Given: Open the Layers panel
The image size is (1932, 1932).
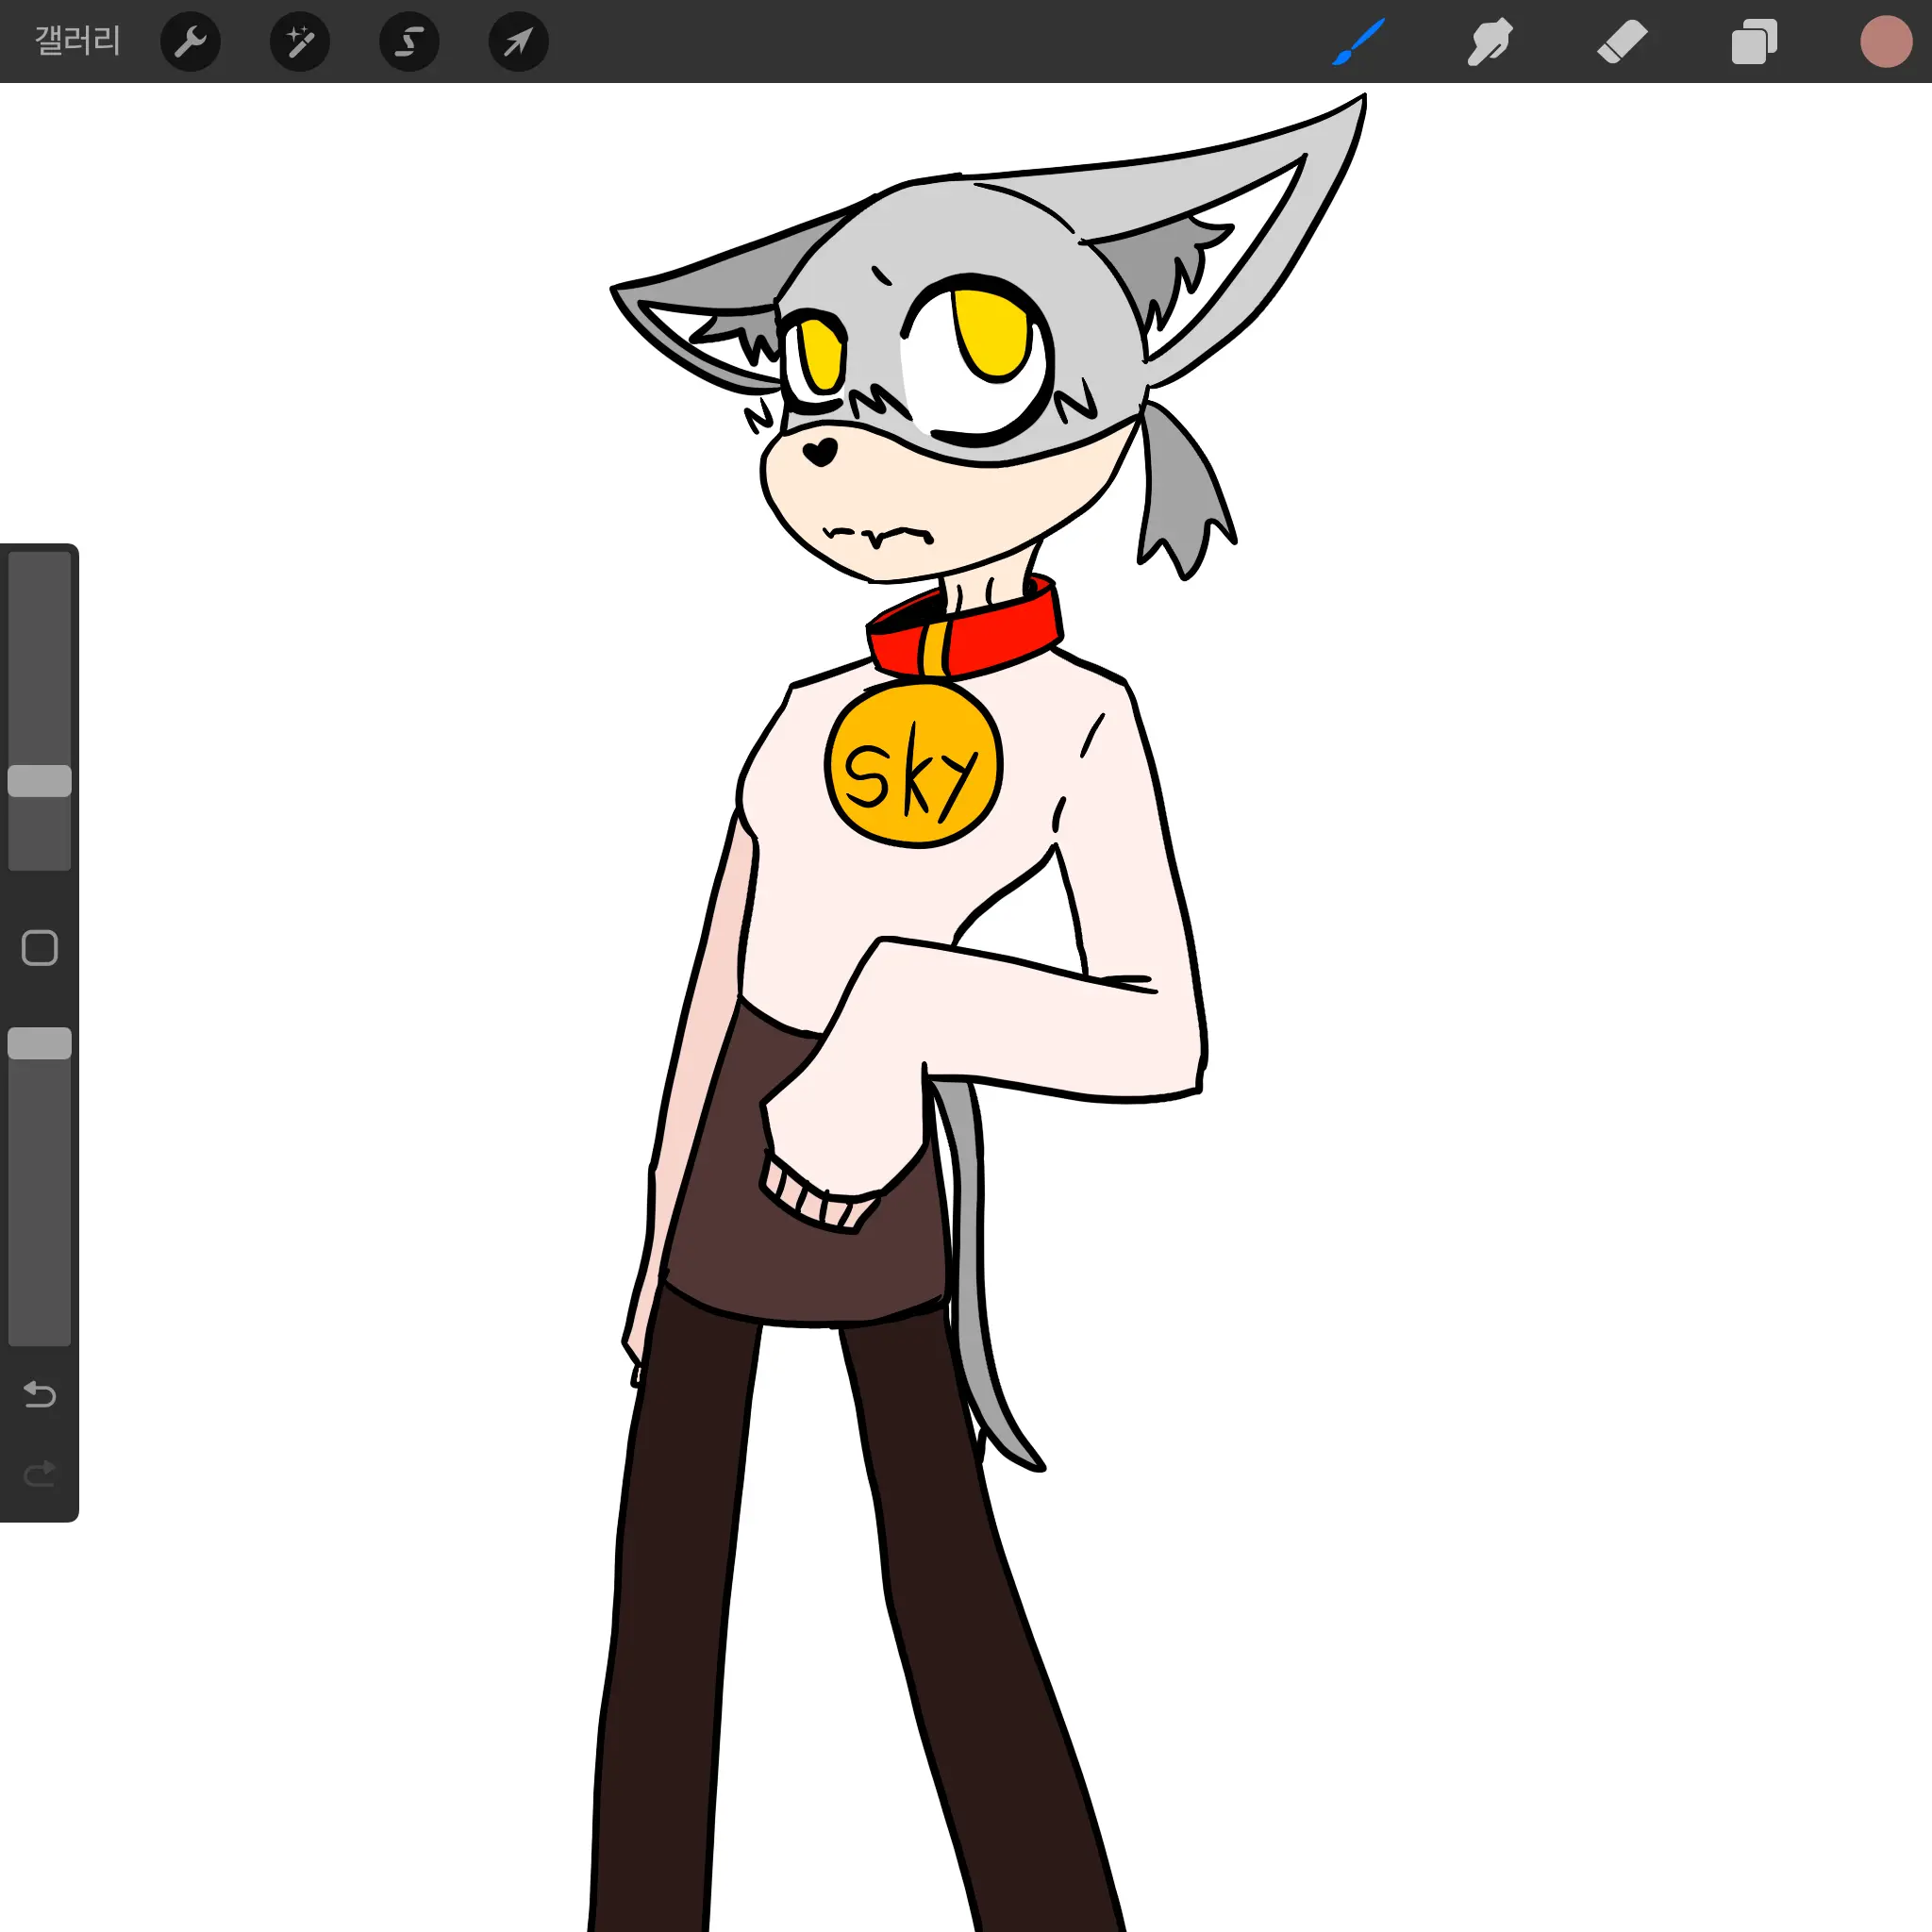Looking at the screenshot, I should (1754, 42).
